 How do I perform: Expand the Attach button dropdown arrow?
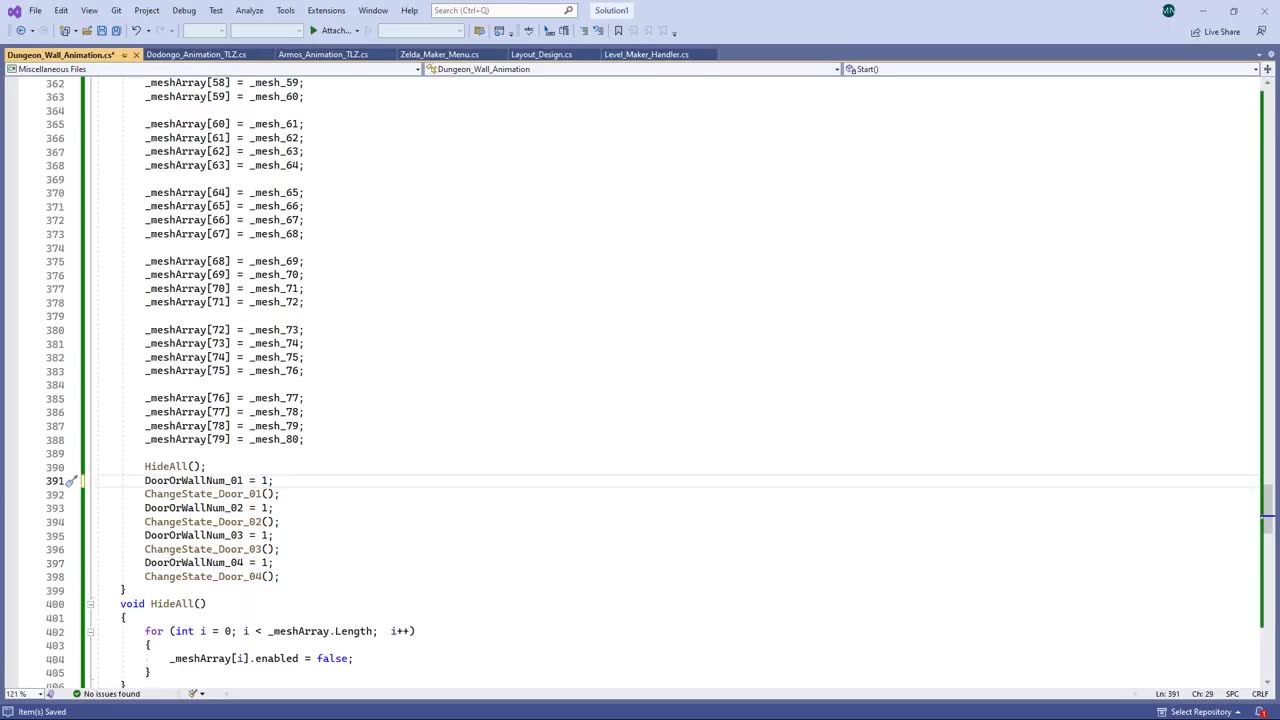pos(357,31)
